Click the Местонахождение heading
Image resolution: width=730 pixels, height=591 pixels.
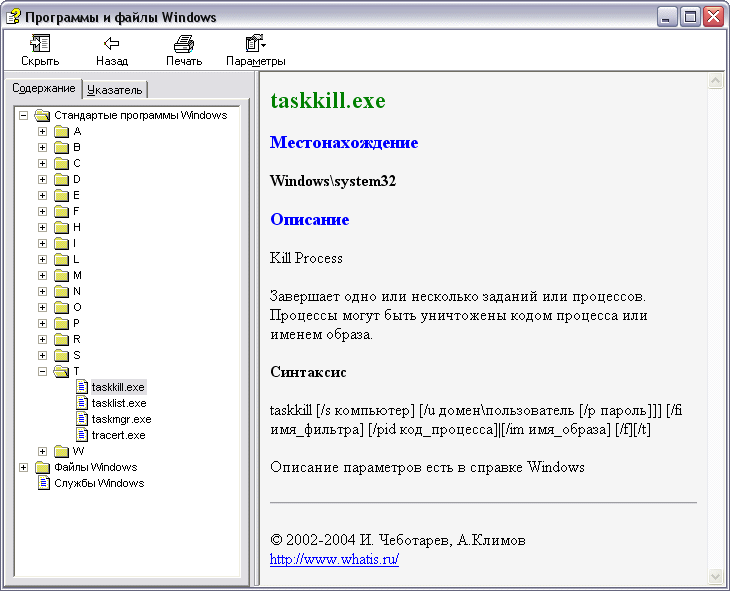tap(344, 142)
